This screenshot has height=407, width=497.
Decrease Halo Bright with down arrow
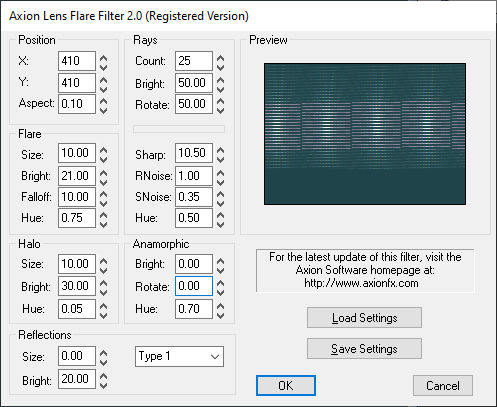point(104,292)
